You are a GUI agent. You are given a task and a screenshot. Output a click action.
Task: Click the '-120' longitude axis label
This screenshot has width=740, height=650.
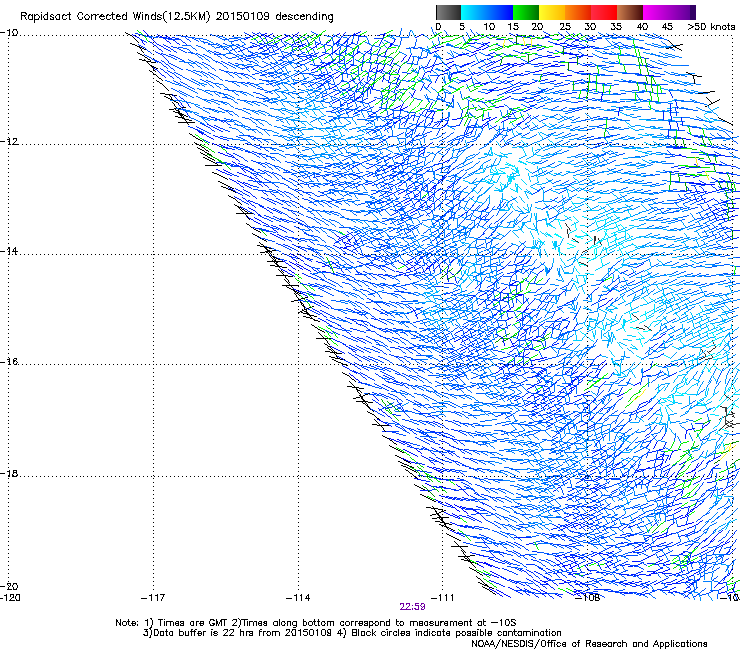click(x=10, y=597)
